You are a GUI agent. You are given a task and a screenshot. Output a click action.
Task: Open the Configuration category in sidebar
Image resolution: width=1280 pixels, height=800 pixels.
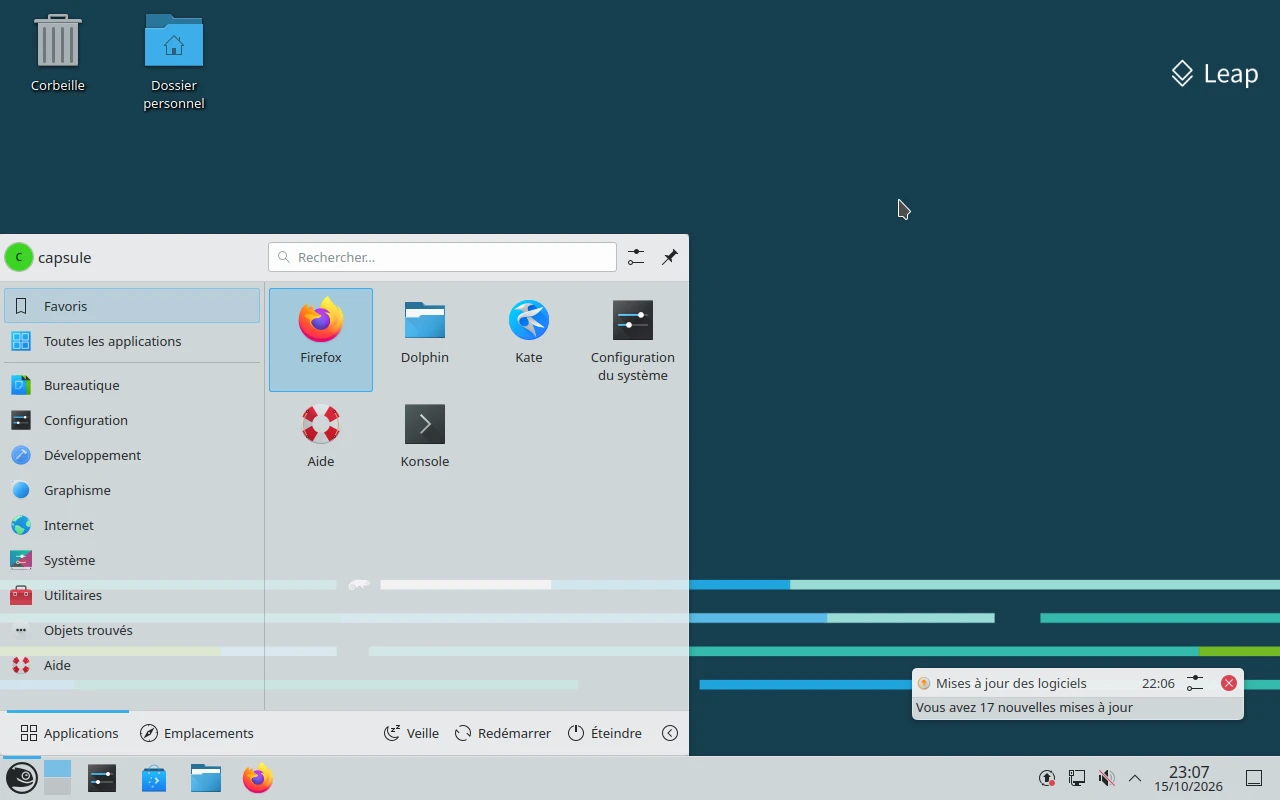pos(132,420)
